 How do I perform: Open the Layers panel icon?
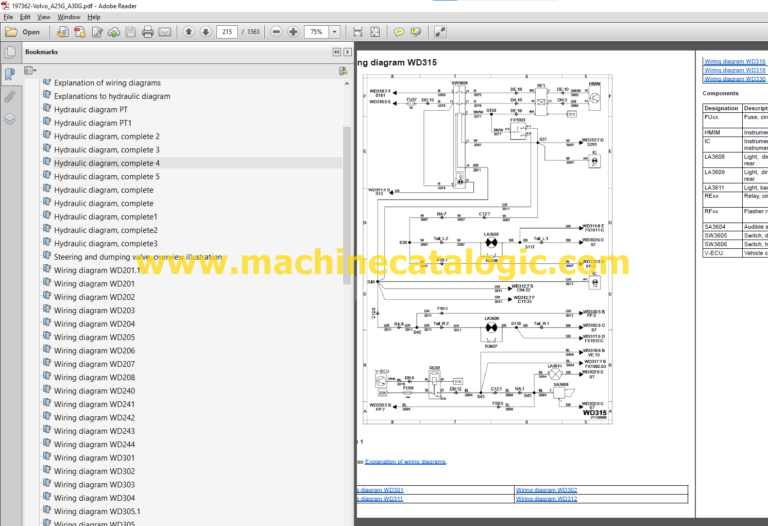click(10, 119)
